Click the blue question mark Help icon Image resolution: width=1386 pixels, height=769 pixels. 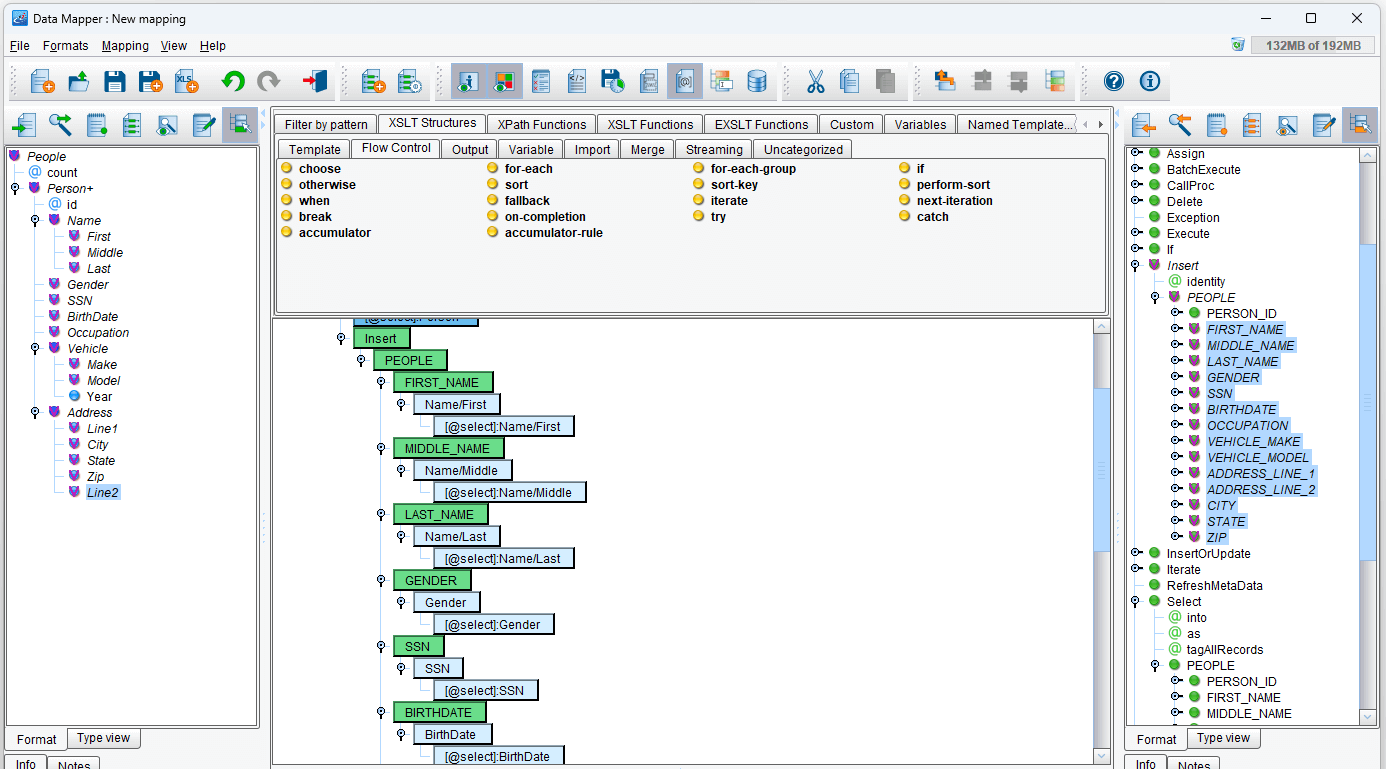(1114, 81)
